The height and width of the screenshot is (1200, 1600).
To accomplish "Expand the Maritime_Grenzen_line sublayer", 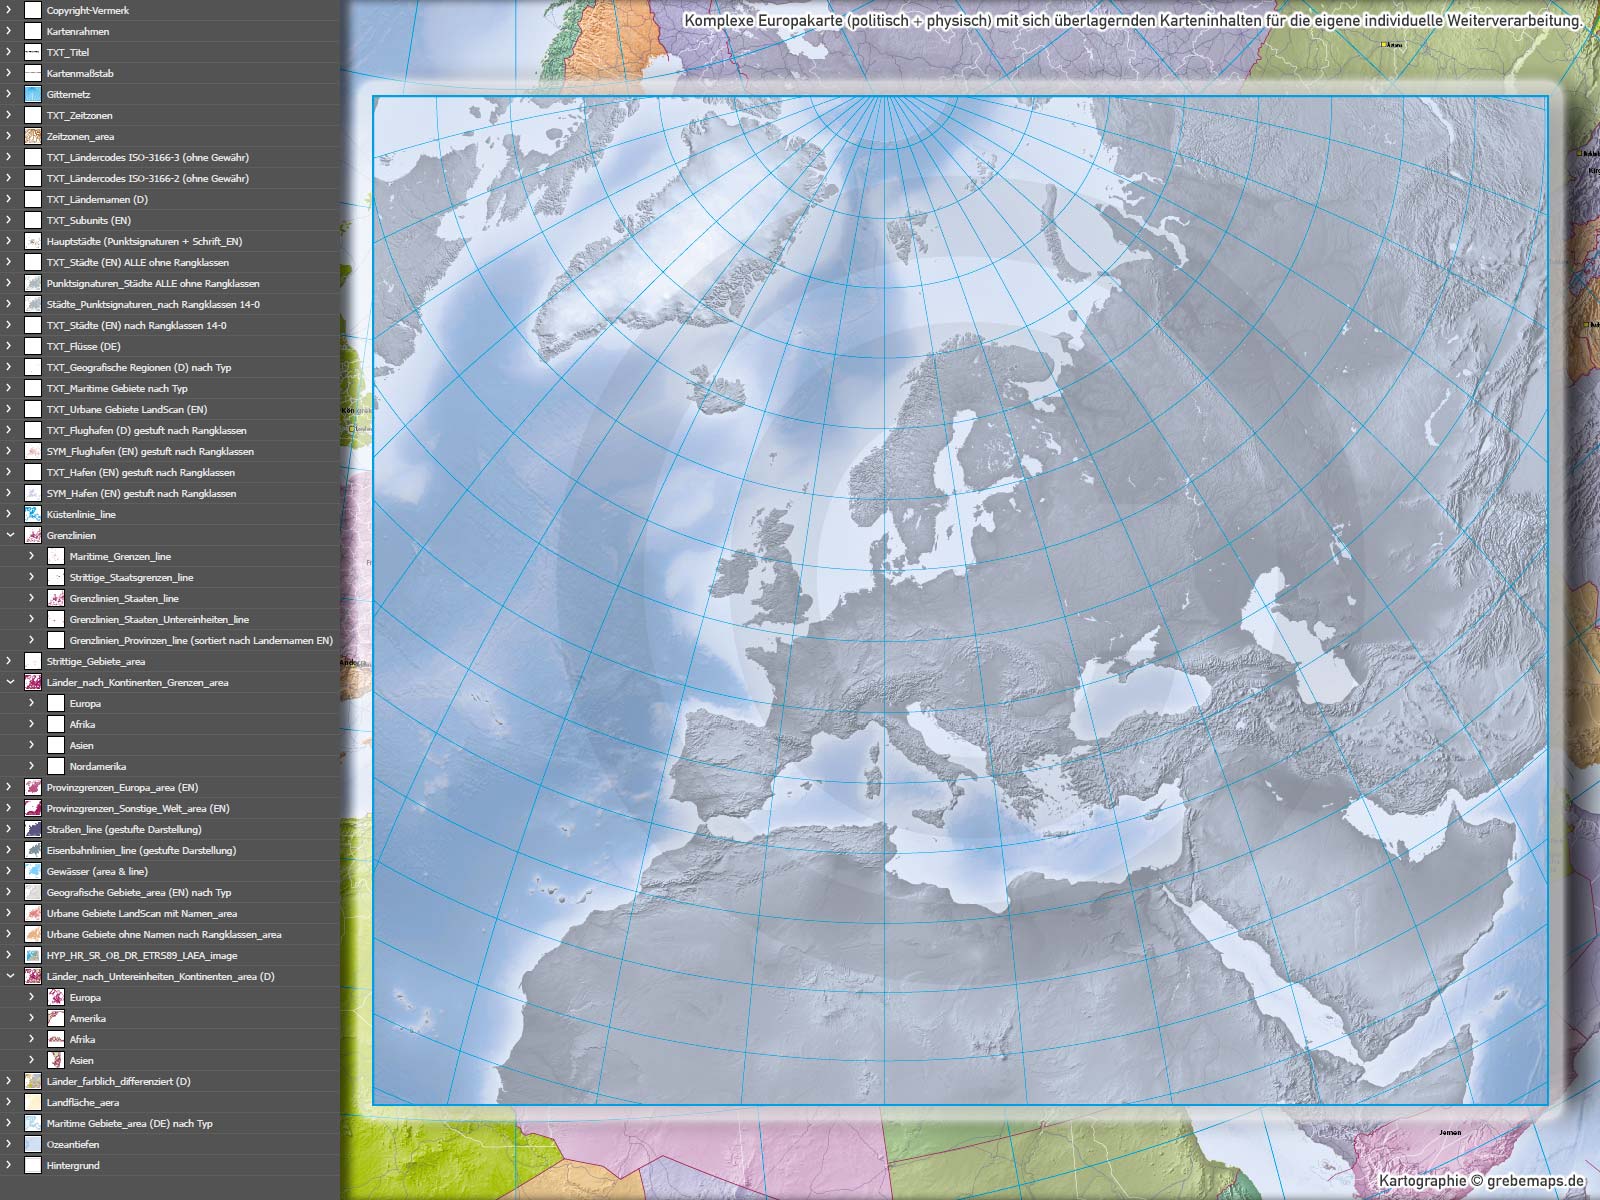I will (32, 556).
